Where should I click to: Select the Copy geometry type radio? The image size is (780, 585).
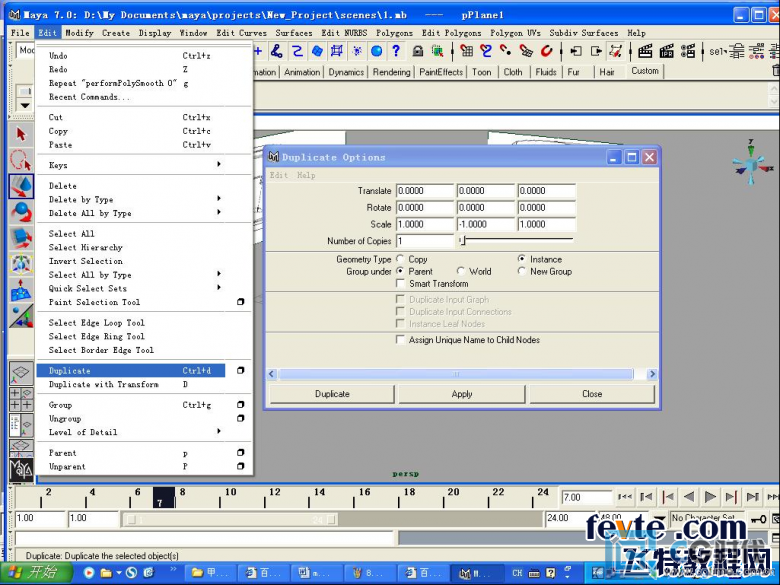(400, 259)
